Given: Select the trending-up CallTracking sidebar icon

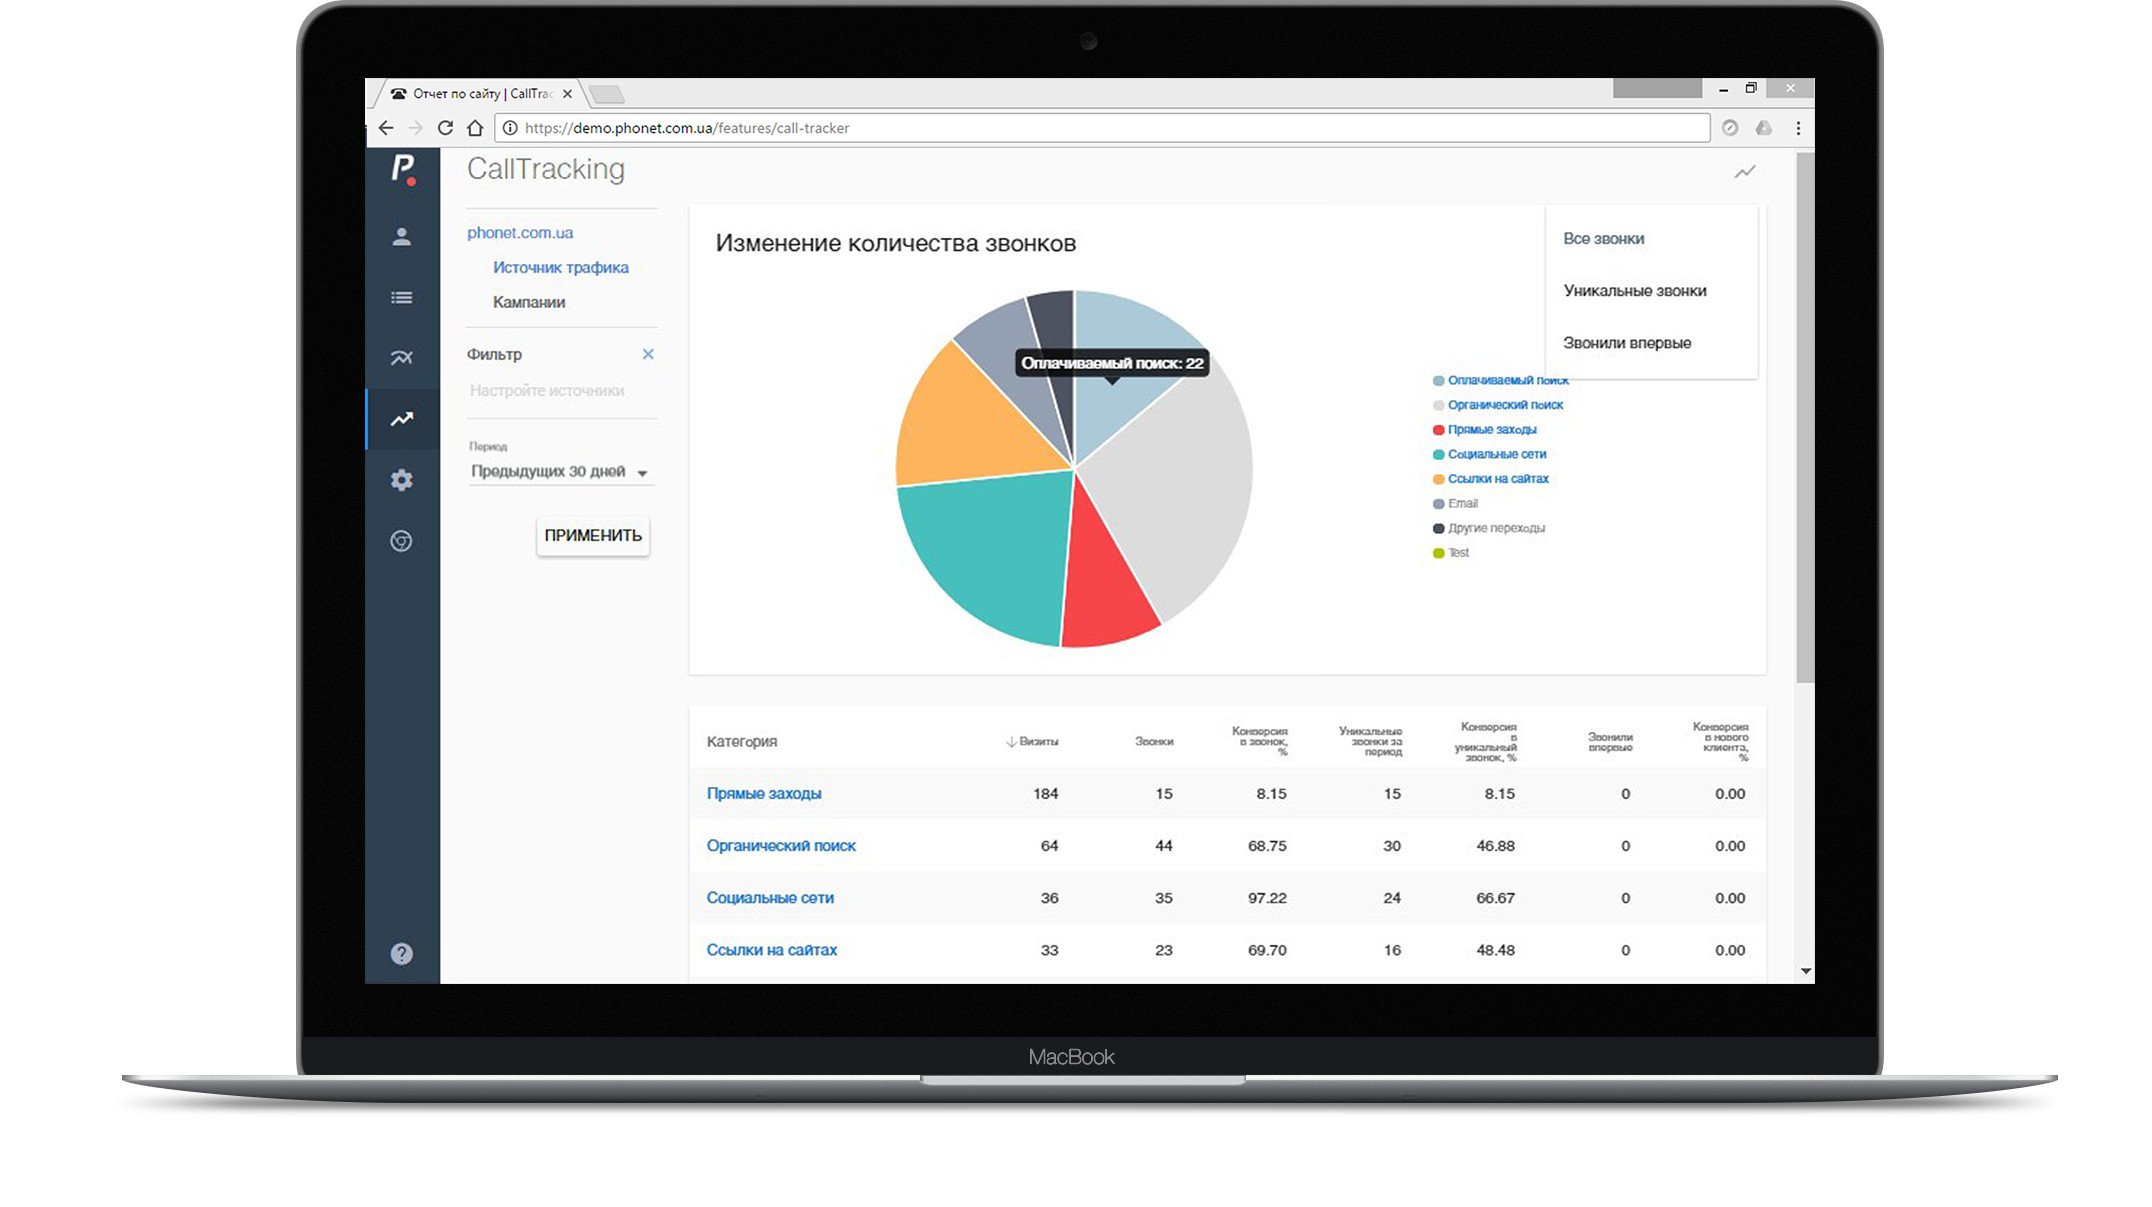Looking at the screenshot, I should pyautogui.click(x=402, y=419).
